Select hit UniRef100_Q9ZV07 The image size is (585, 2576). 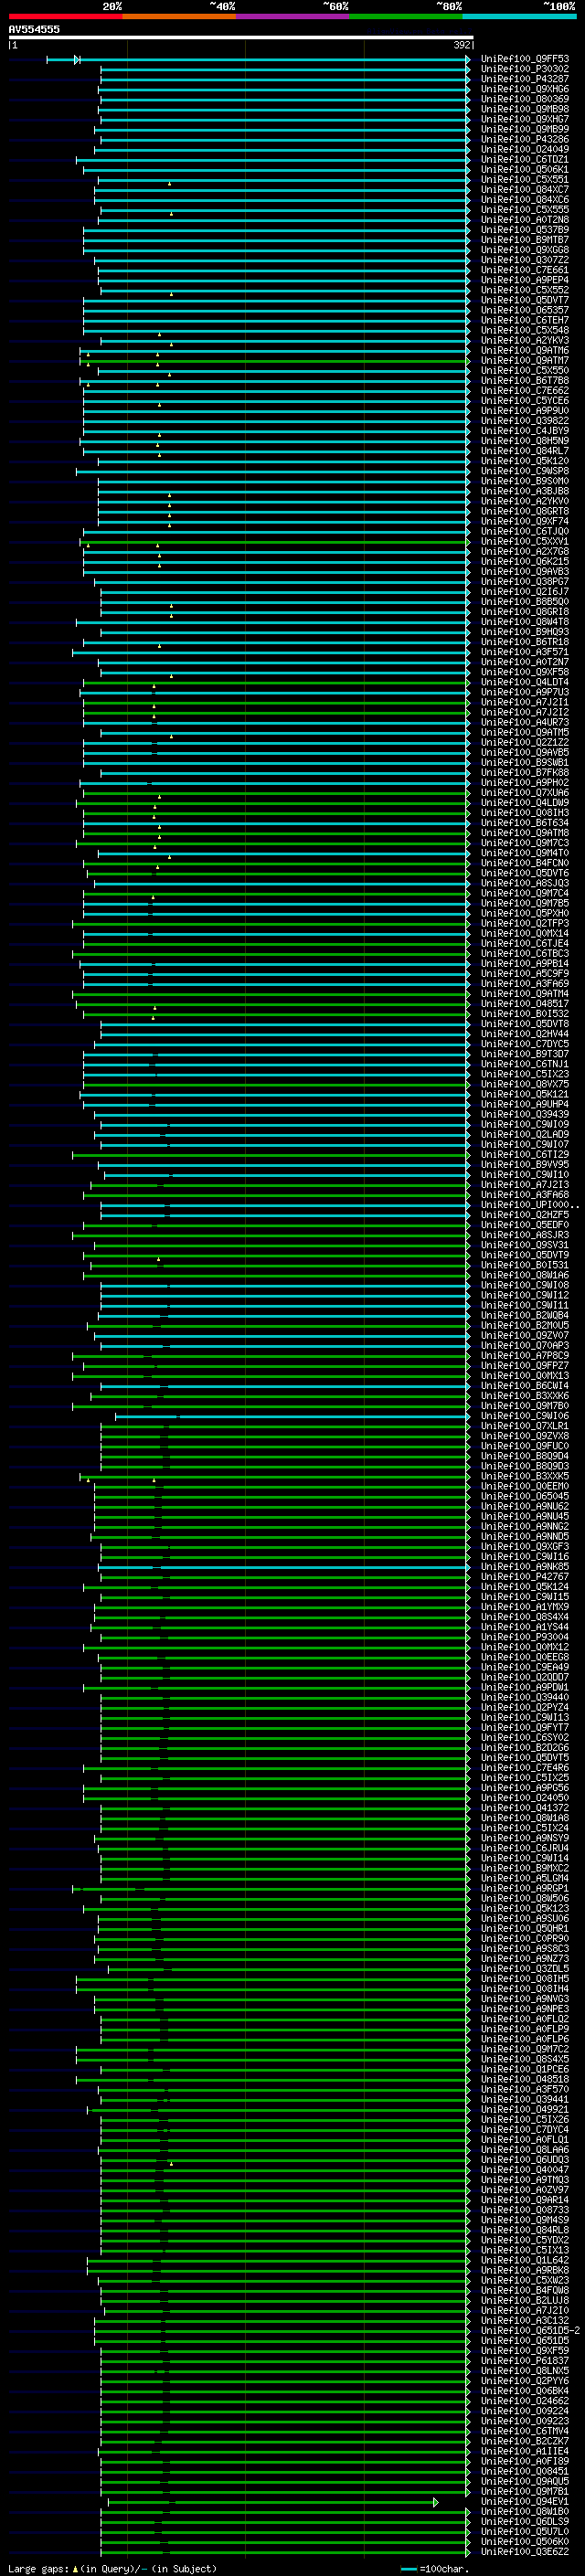pyautogui.click(x=525, y=1334)
